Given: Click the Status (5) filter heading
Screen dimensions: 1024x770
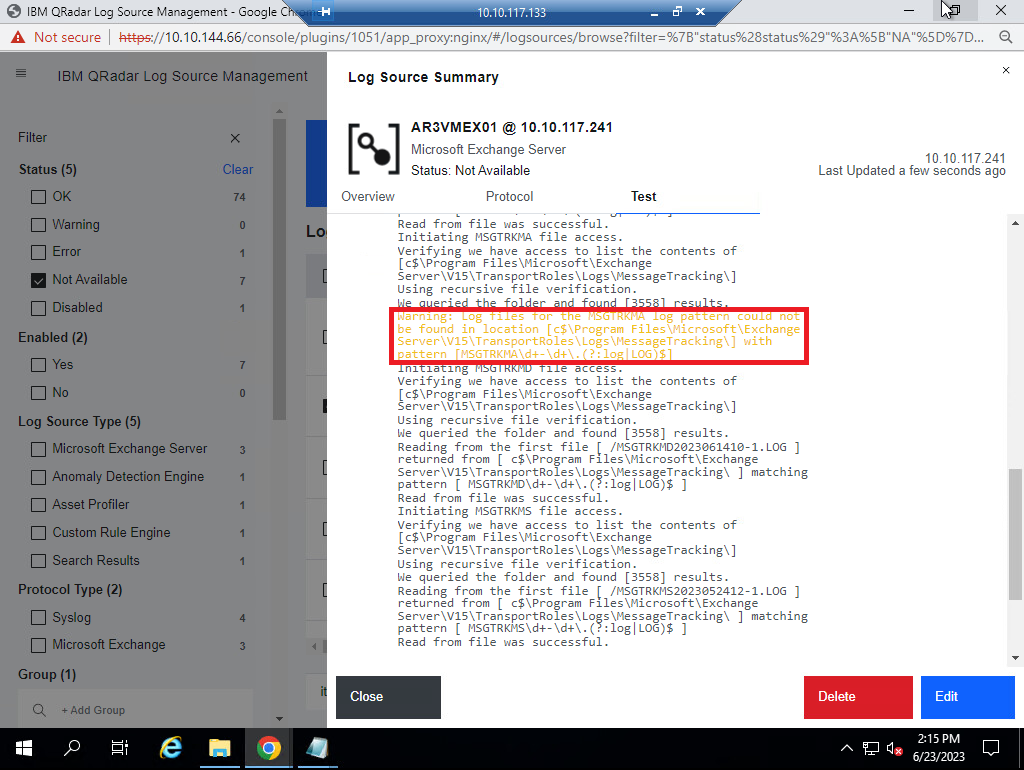Looking at the screenshot, I should click(48, 169).
